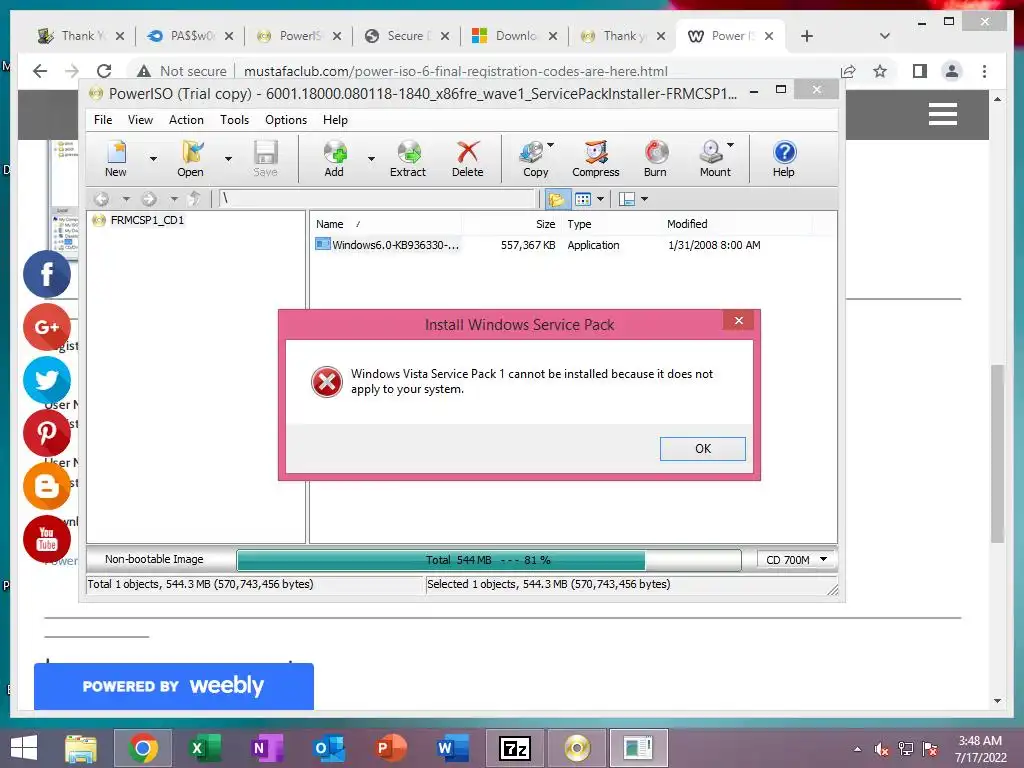Click the Copy disc toolbar icon
Image resolution: width=1024 pixels, height=768 pixels.
pyautogui.click(x=535, y=159)
